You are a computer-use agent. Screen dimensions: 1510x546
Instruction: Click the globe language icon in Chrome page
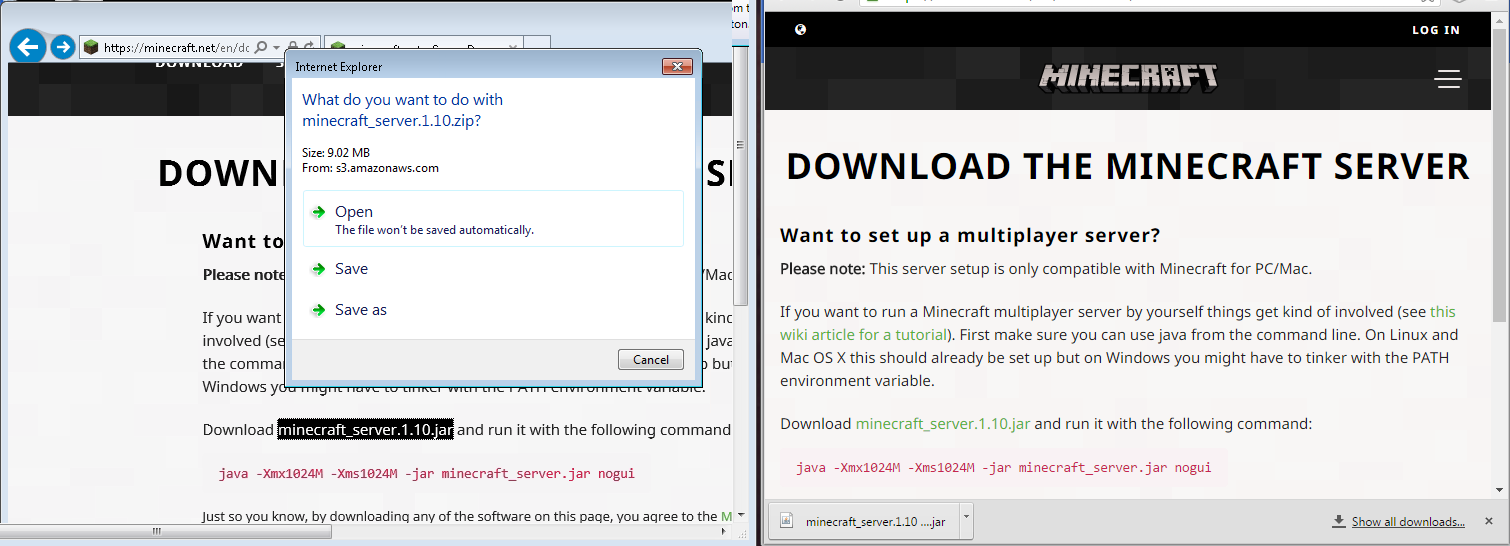coord(800,29)
